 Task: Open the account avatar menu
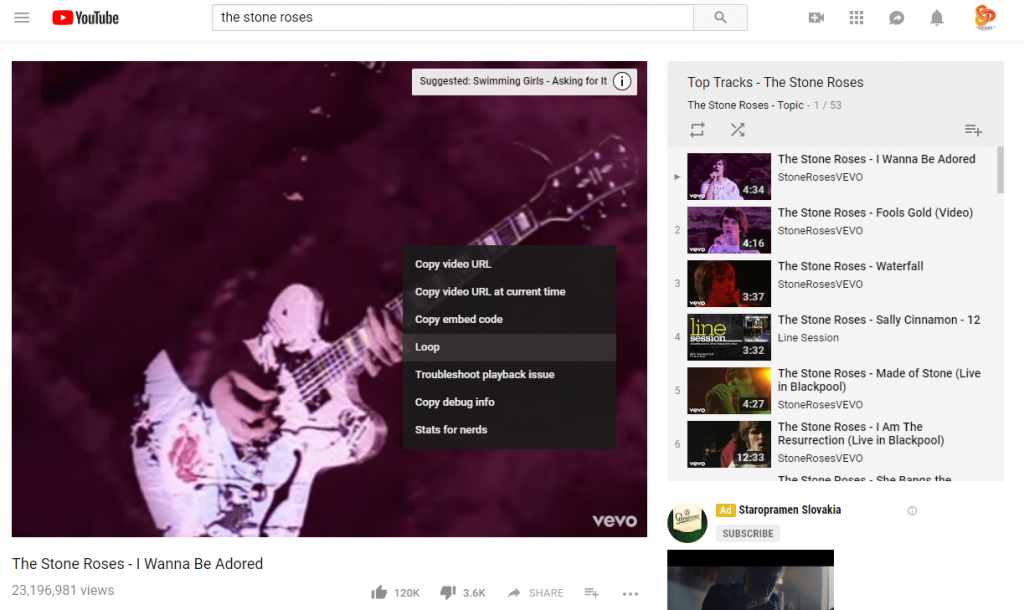tap(985, 17)
